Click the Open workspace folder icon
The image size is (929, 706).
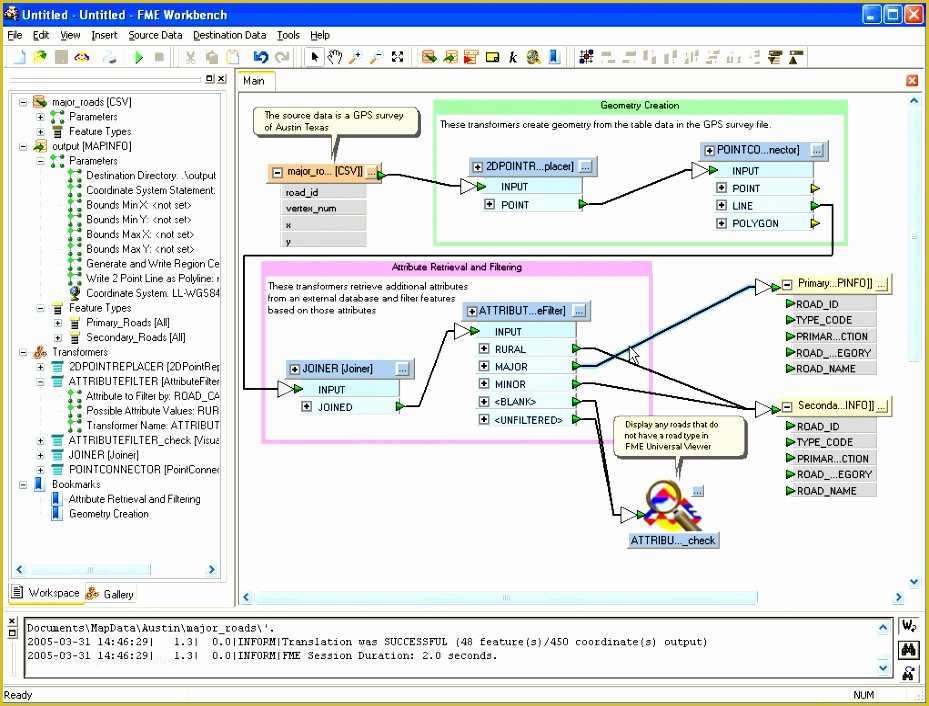click(x=40, y=57)
